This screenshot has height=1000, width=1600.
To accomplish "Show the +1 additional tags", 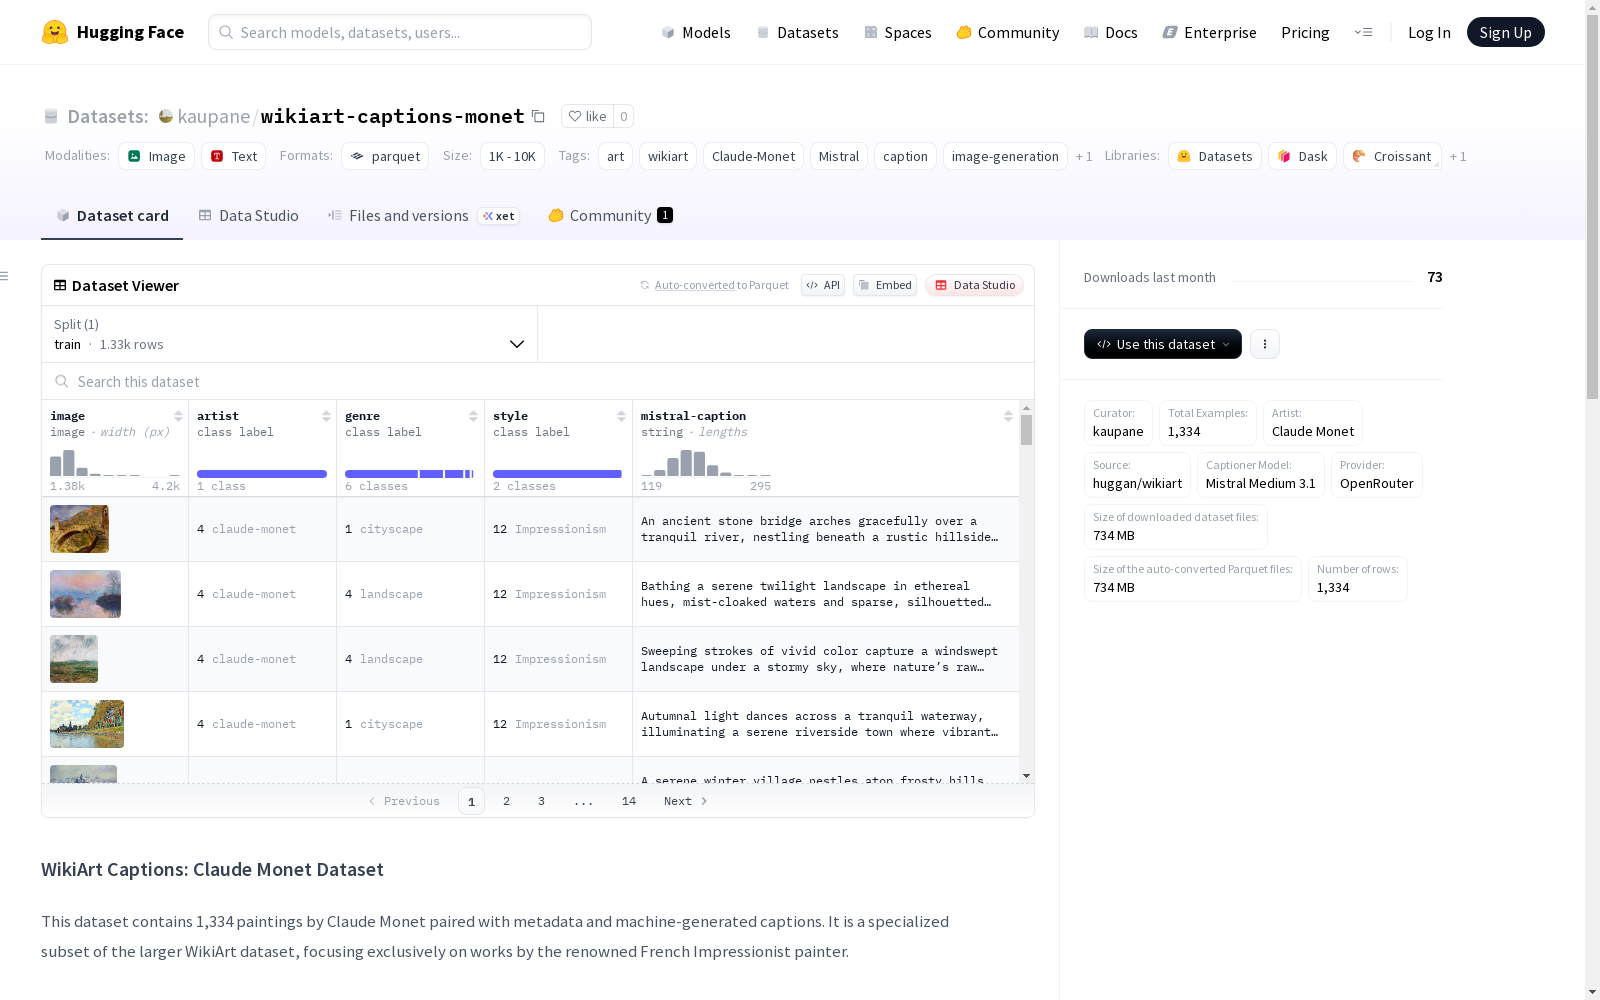I will (x=1084, y=156).
